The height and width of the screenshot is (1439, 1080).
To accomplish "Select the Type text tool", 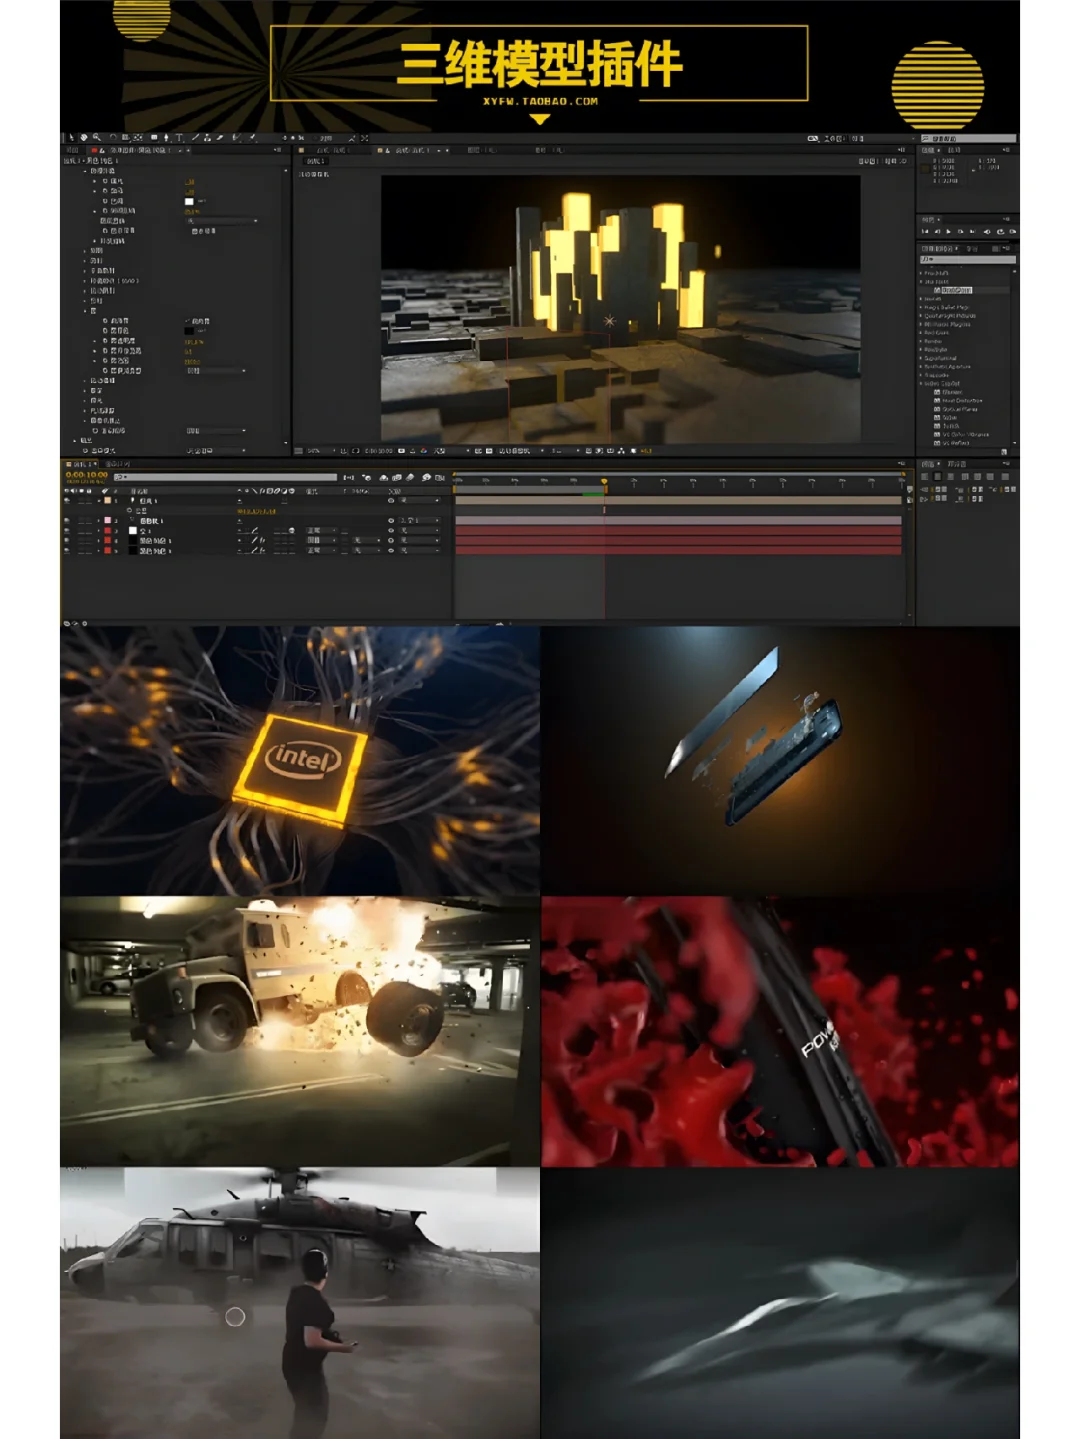I will 179,138.
